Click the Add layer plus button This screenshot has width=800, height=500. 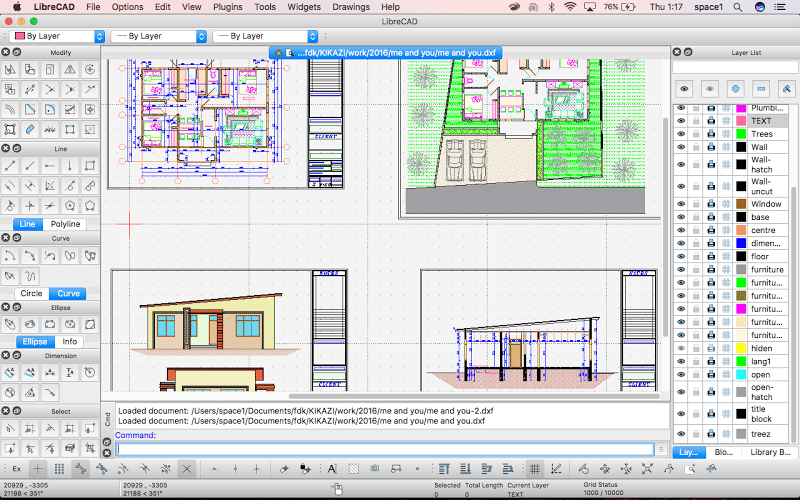[736, 88]
